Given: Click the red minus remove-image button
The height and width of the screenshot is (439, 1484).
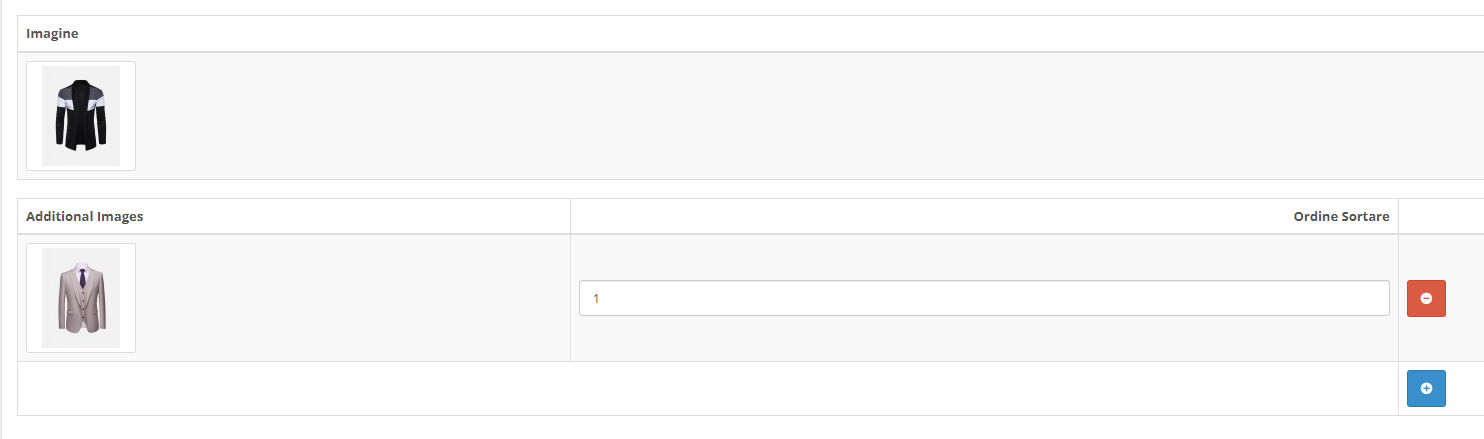Looking at the screenshot, I should point(1426,298).
